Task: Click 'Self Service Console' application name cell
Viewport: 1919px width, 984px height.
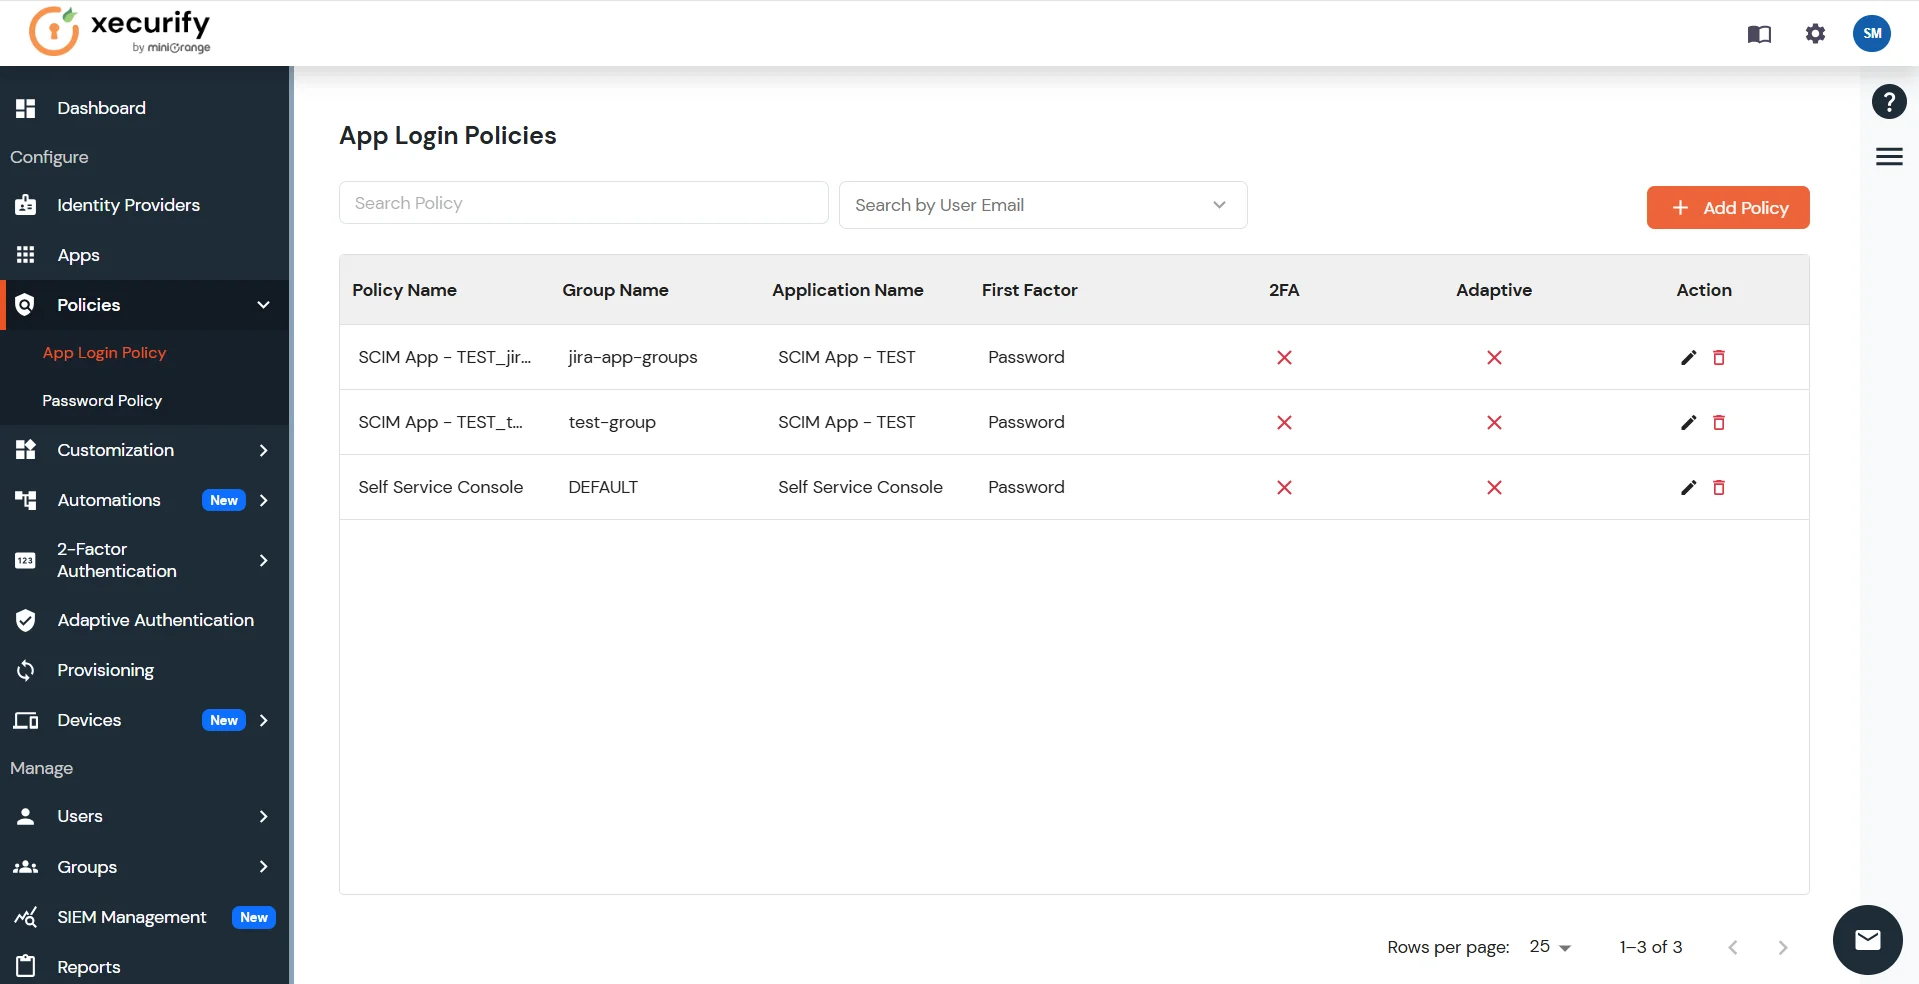Action: coord(860,488)
